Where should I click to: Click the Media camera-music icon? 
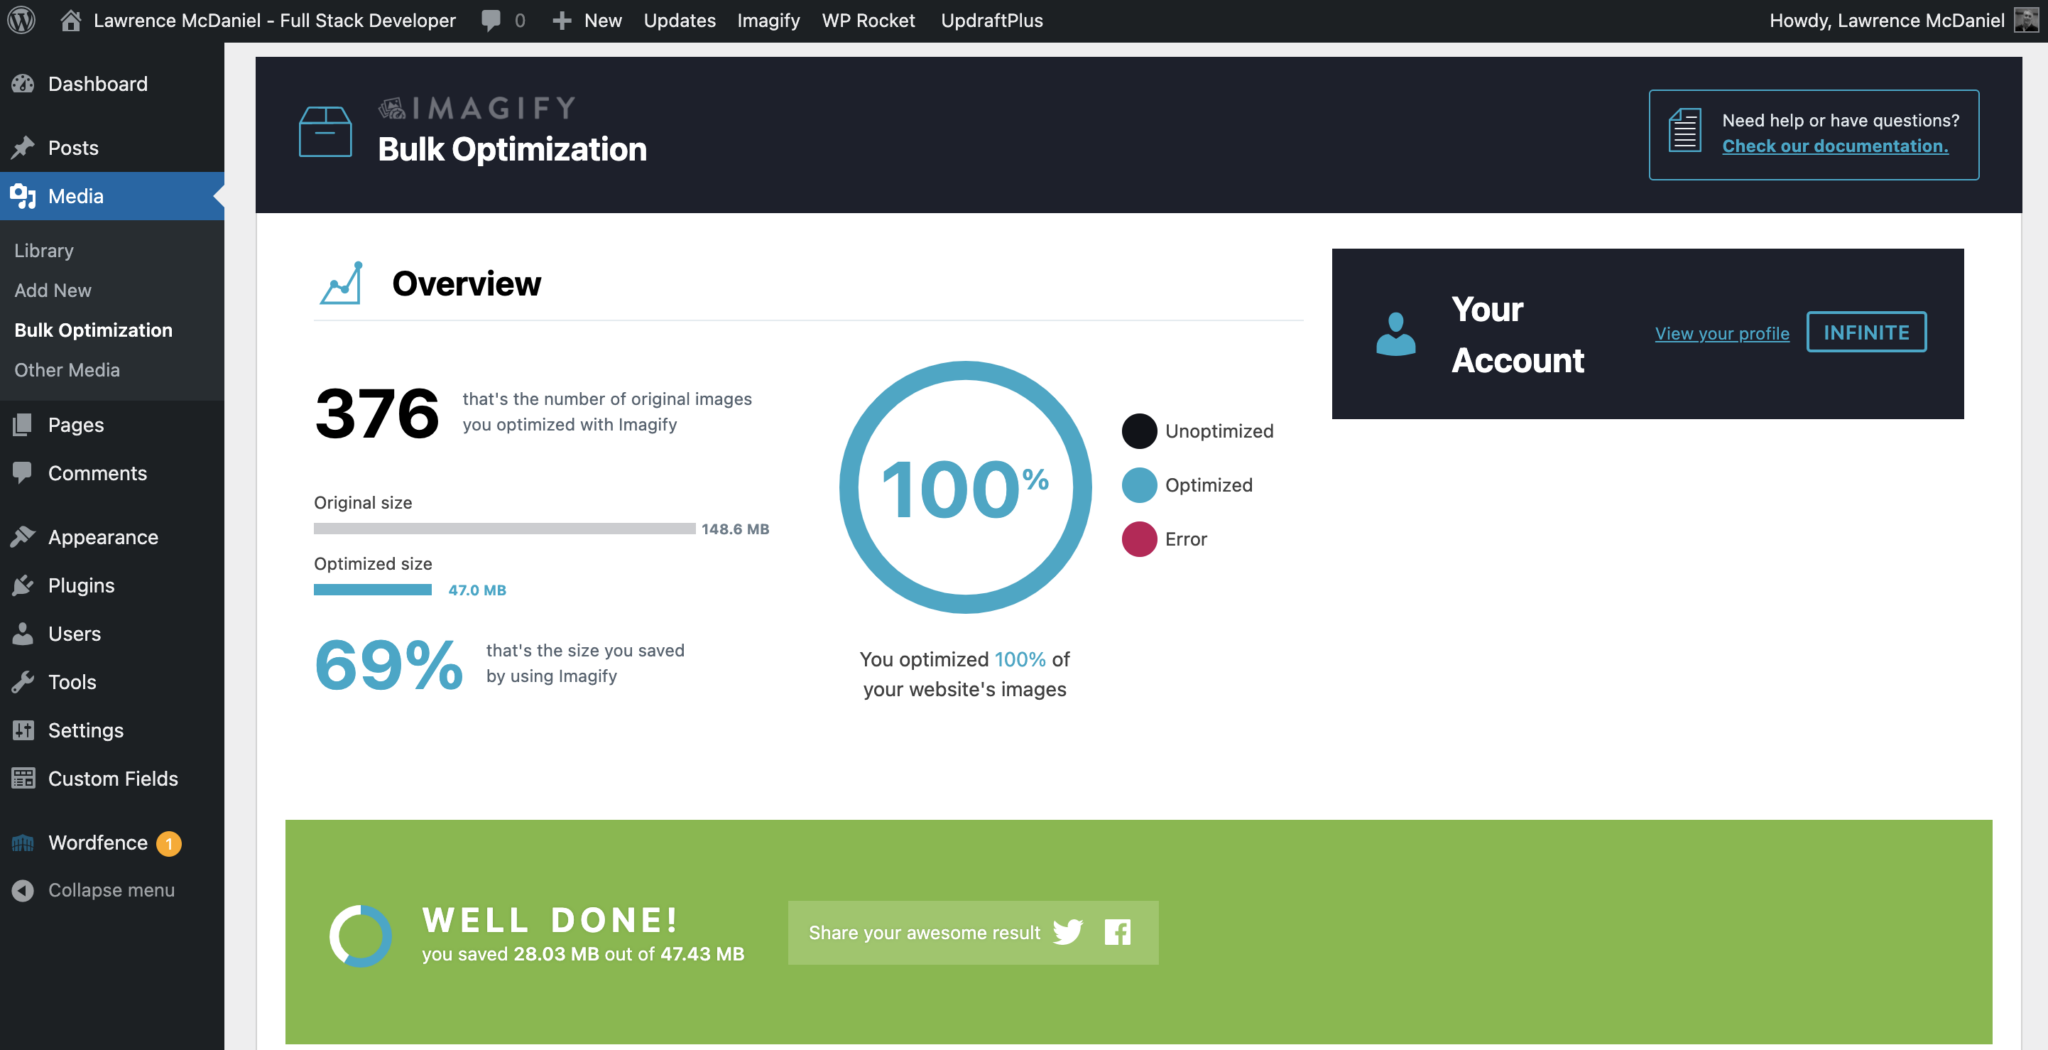click(23, 196)
